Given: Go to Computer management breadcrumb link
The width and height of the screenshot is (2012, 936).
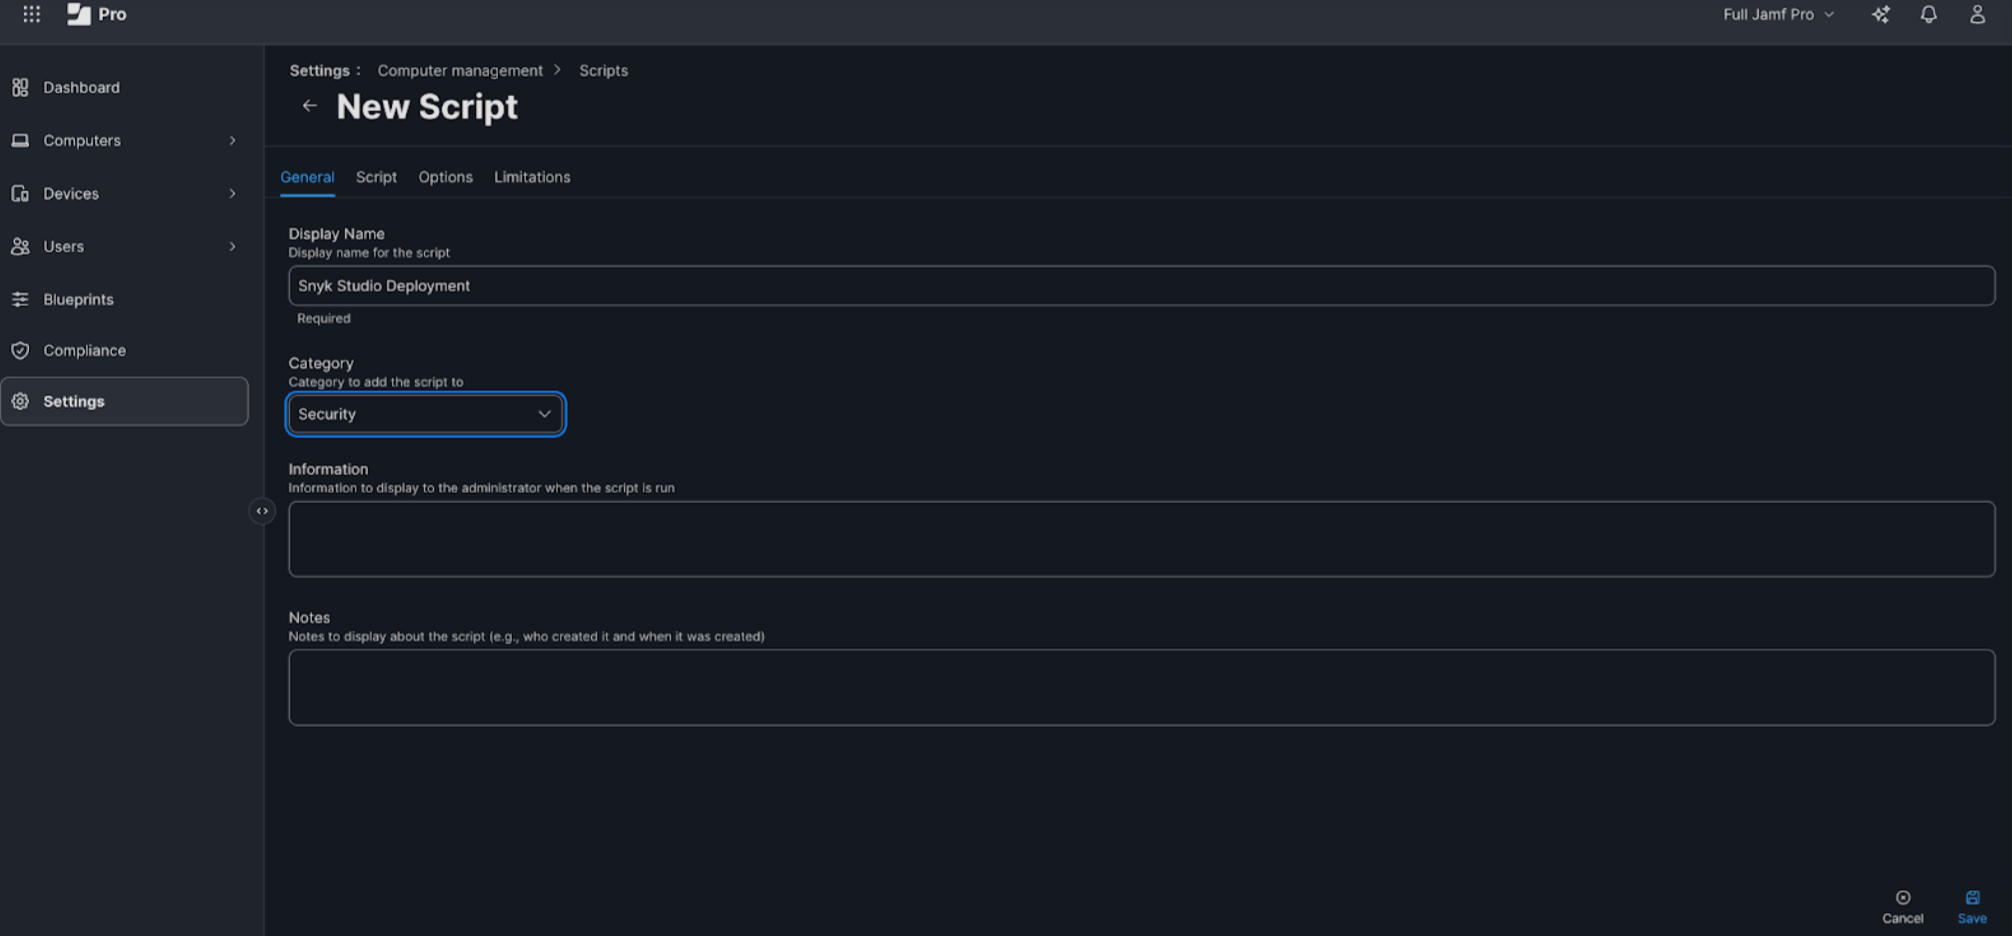Looking at the screenshot, I should (x=460, y=71).
